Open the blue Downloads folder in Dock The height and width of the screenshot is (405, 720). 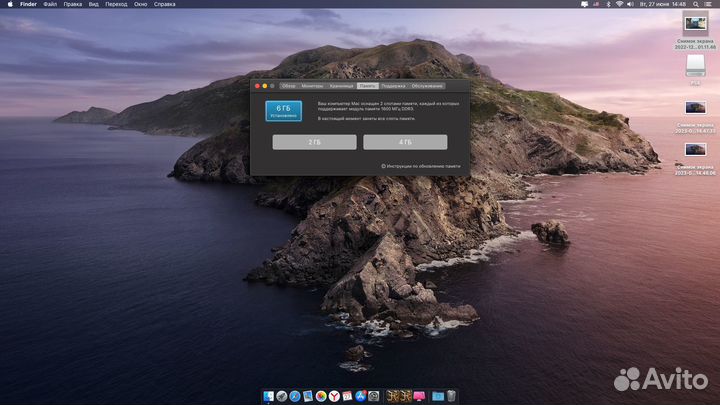coord(438,396)
